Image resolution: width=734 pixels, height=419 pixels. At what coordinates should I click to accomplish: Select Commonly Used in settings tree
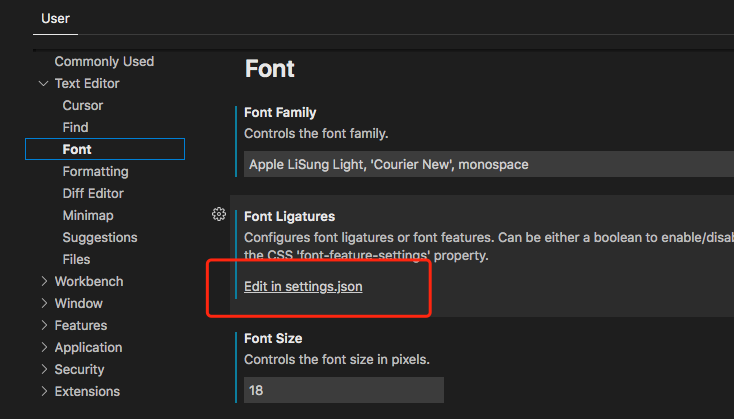[104, 62]
